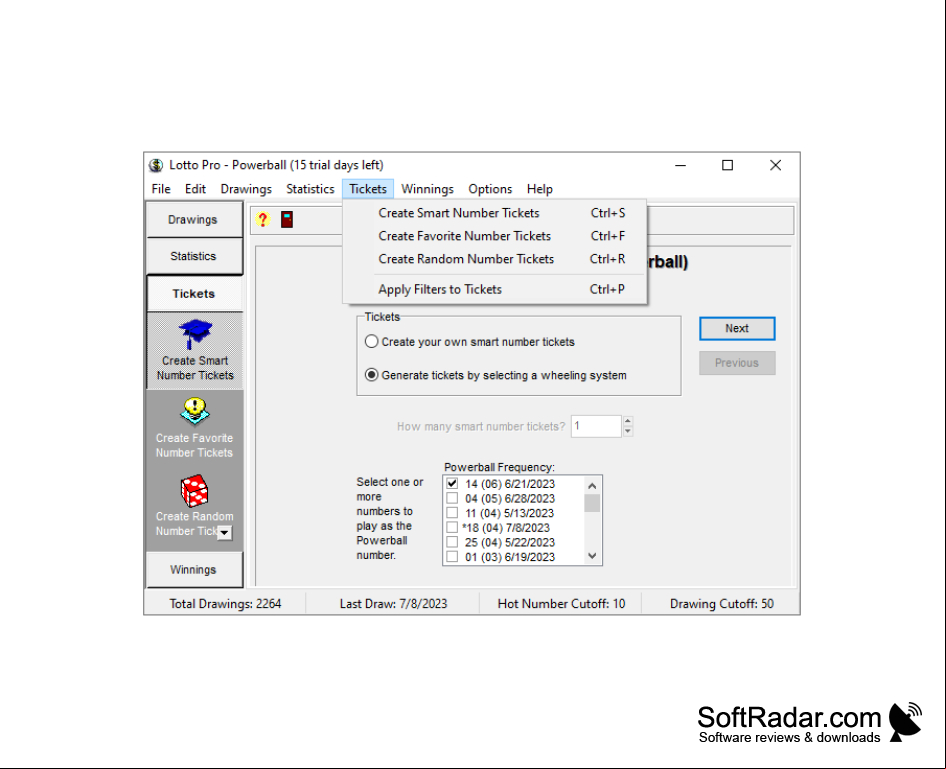Click the Next button

(x=737, y=329)
